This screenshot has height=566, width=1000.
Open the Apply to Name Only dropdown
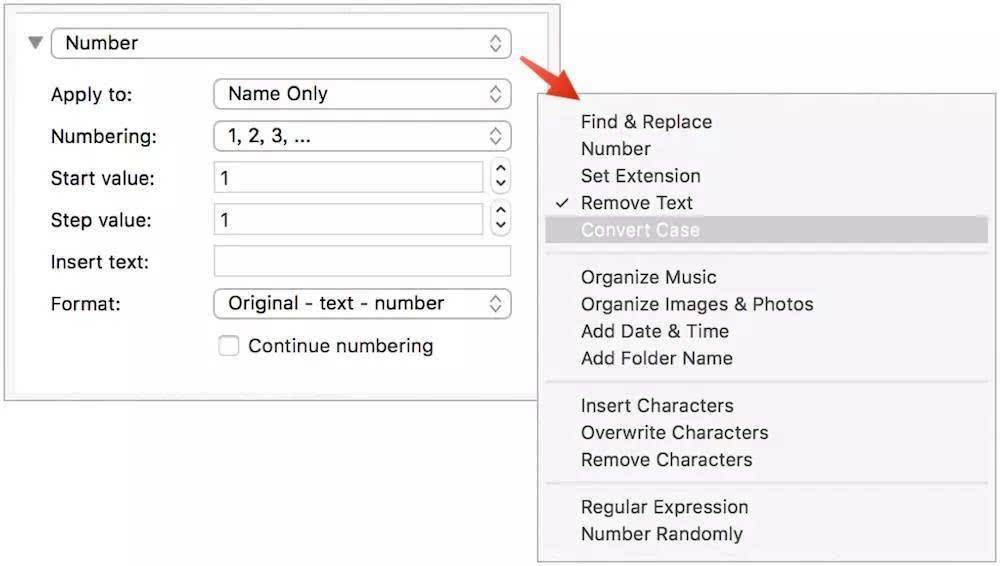click(x=362, y=94)
